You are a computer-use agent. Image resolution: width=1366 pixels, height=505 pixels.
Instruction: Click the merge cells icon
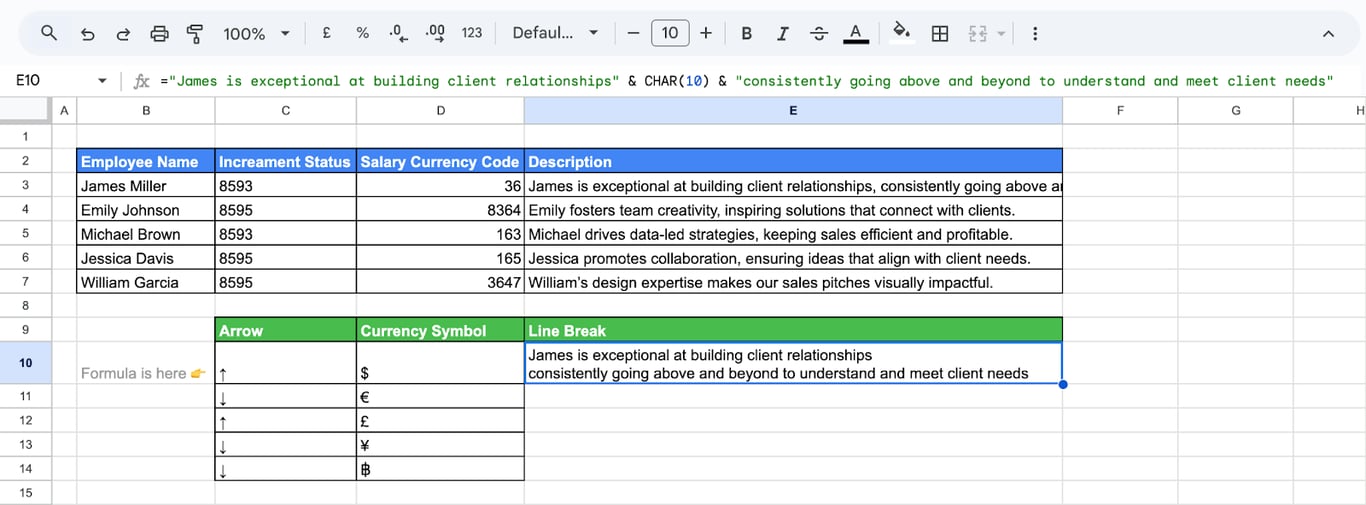click(978, 33)
